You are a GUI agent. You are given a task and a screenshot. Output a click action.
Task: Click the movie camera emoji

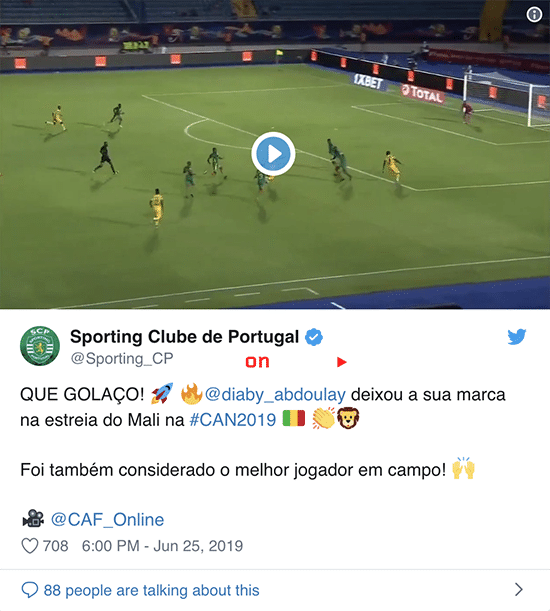tap(33, 519)
